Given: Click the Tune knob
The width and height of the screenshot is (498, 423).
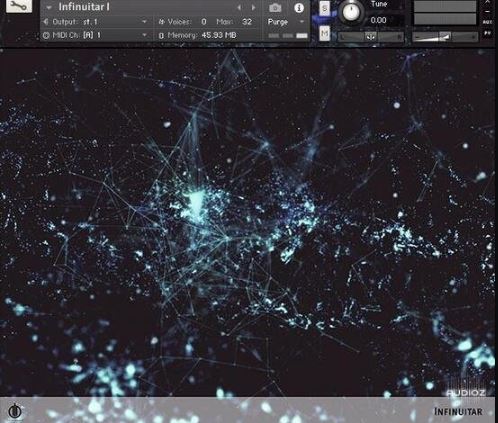Looking at the screenshot, I should pos(351,11).
